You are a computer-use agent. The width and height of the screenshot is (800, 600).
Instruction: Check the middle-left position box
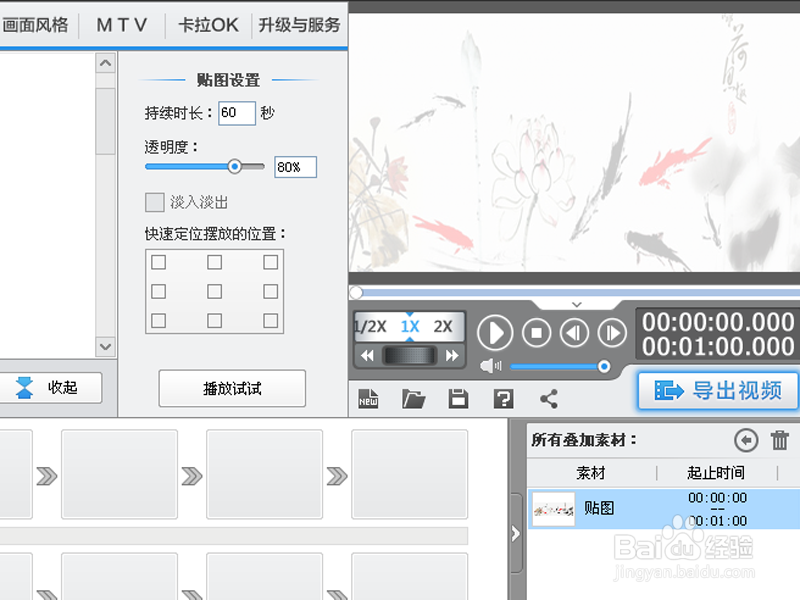pos(159,291)
